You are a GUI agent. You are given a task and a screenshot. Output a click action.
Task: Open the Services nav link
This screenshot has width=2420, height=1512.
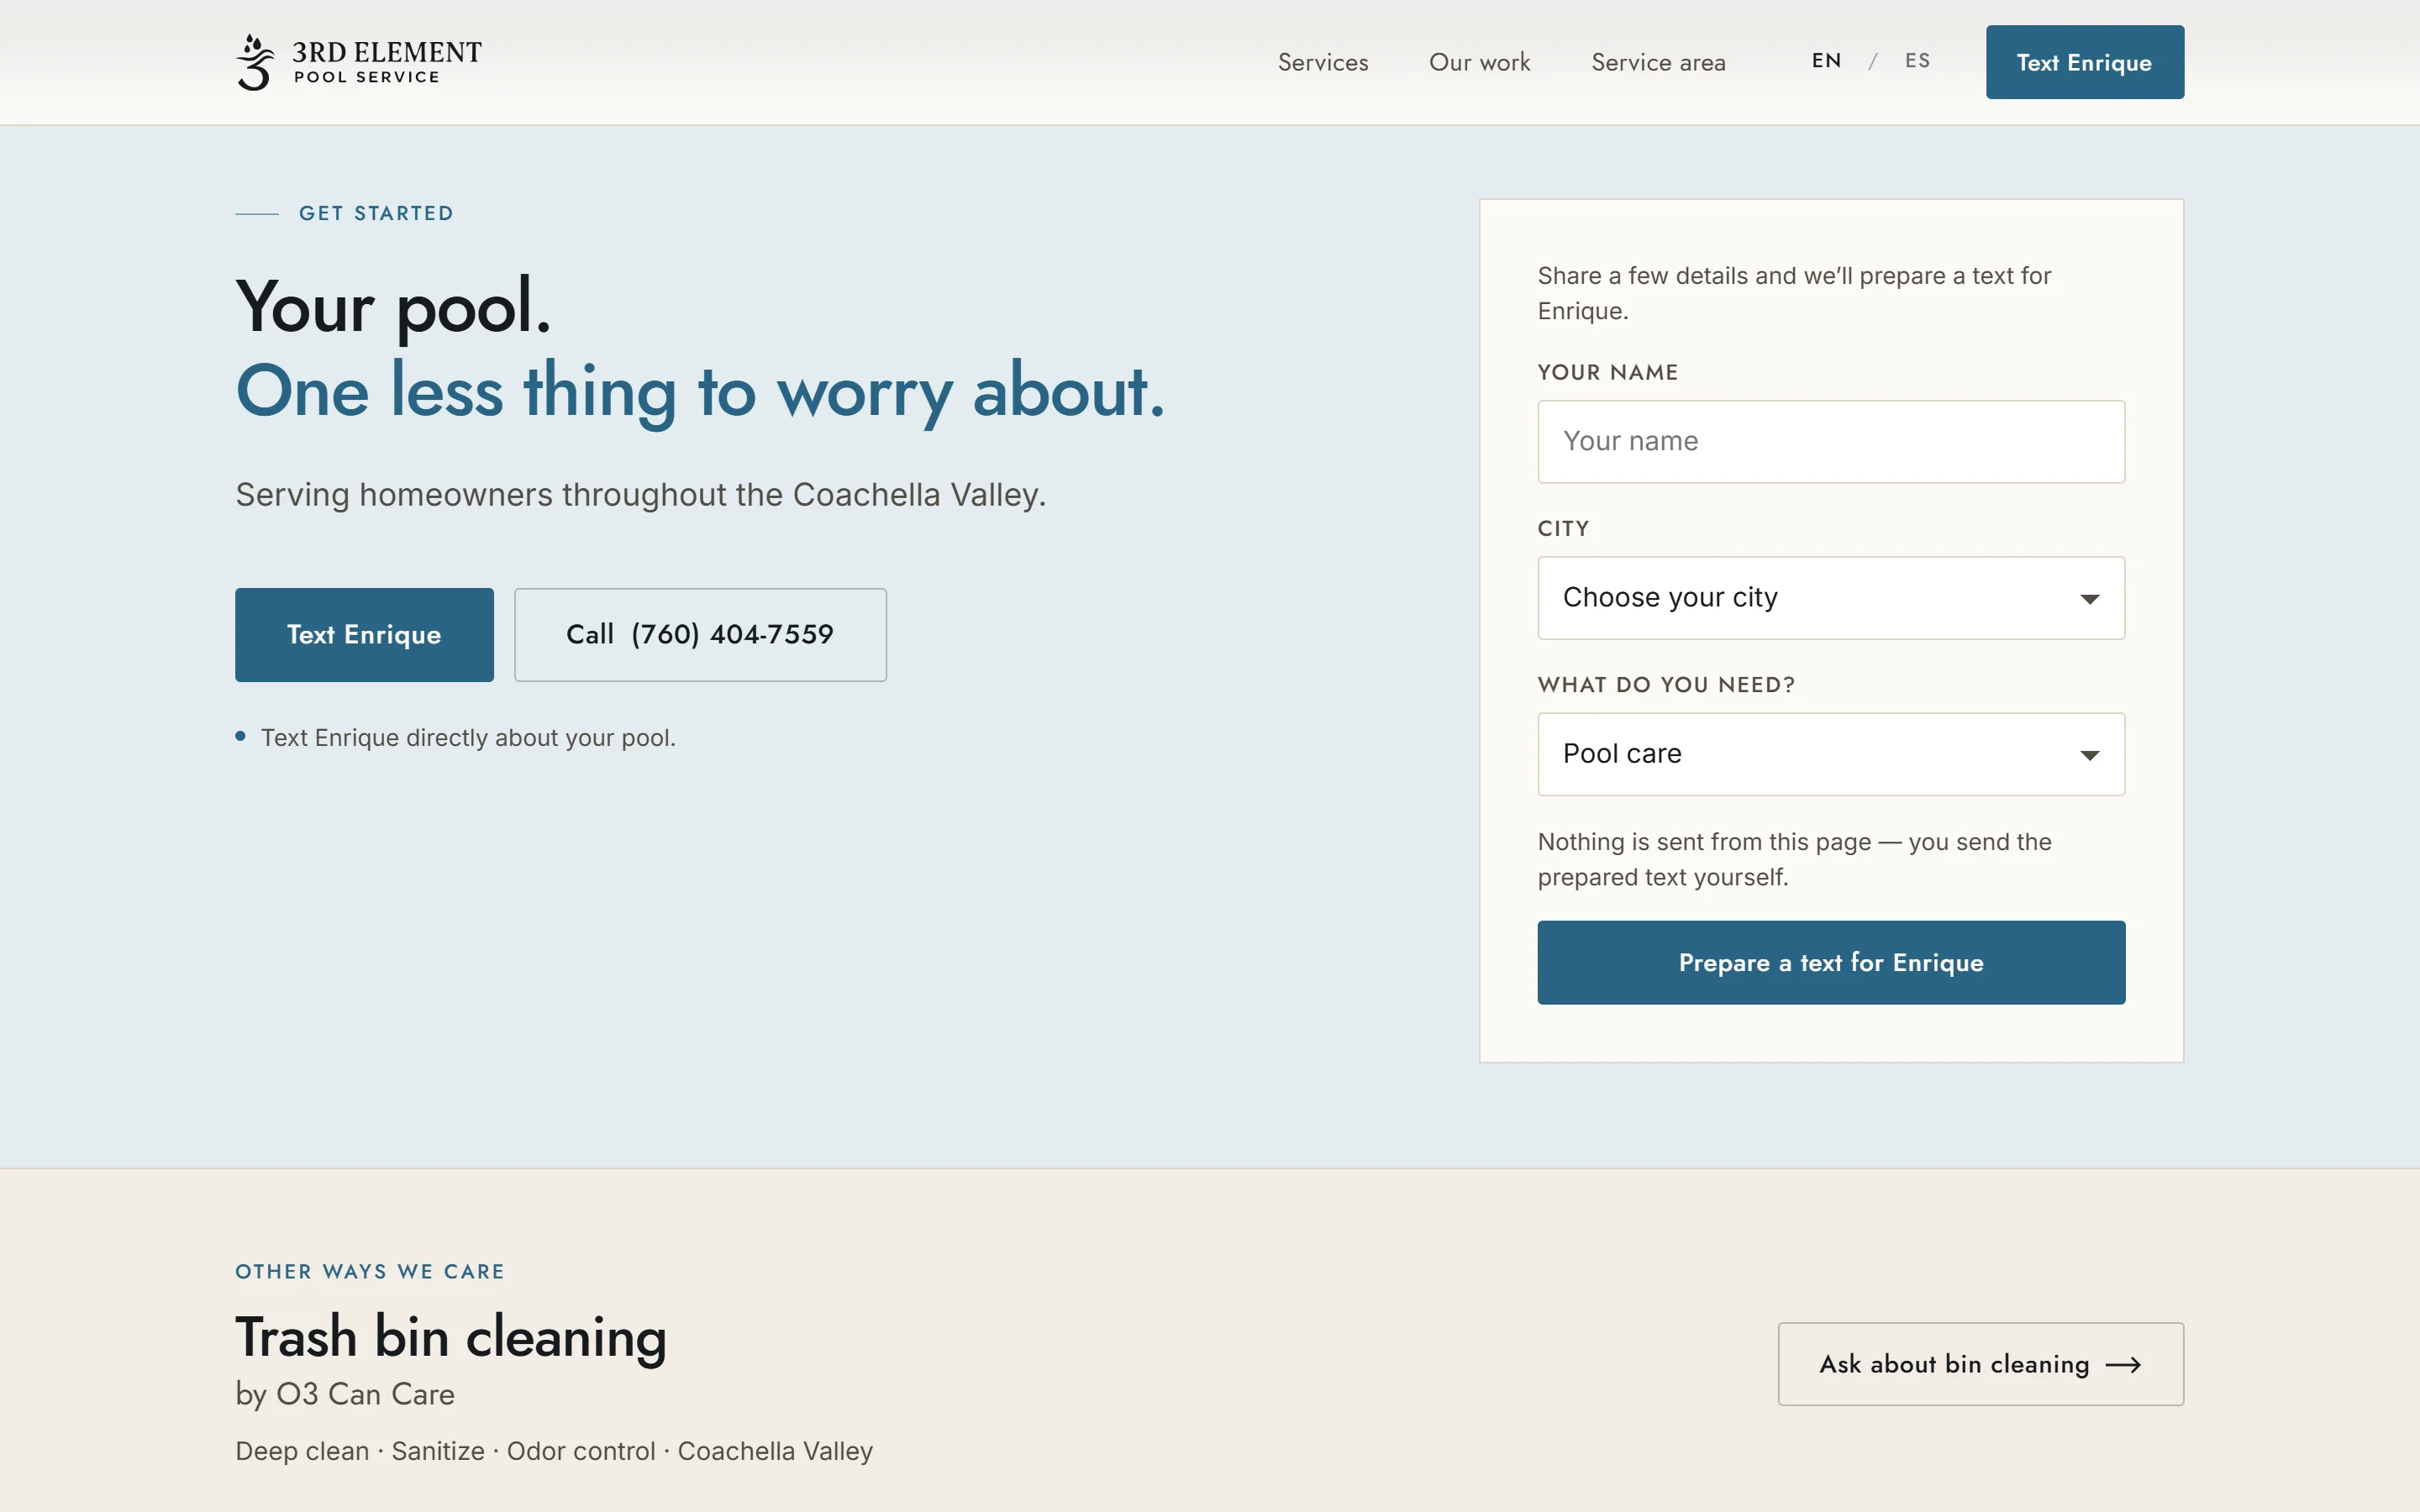(x=1323, y=62)
